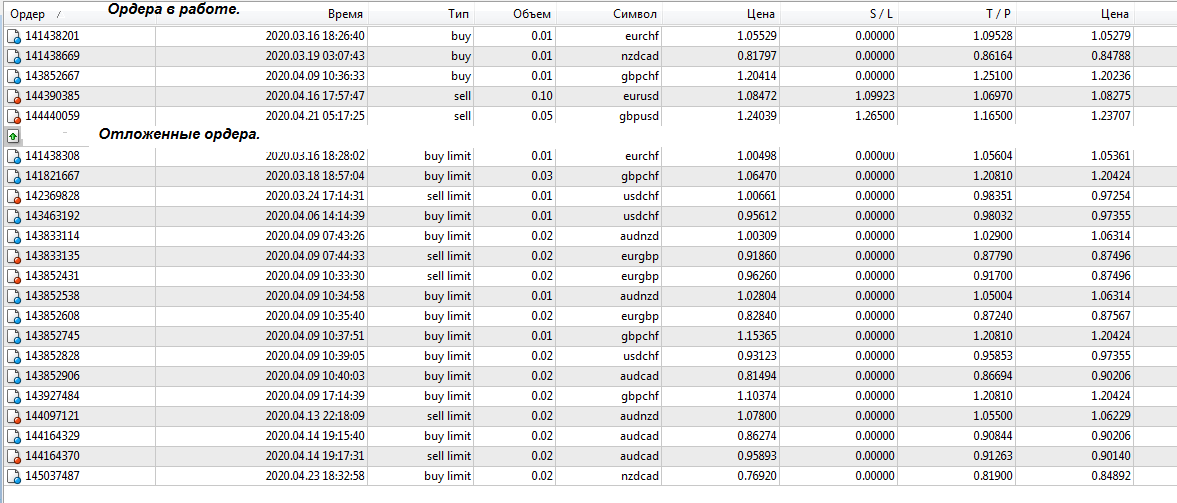Click the green arrow collapse icon
The width and height of the screenshot is (1177, 503).
pyautogui.click(x=14, y=137)
